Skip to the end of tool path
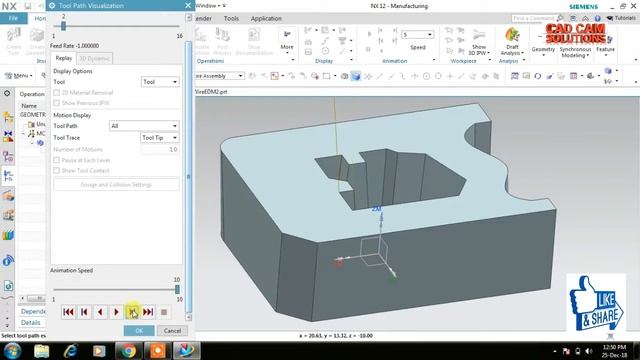Viewport: 640px width, 360px height. tap(148, 312)
